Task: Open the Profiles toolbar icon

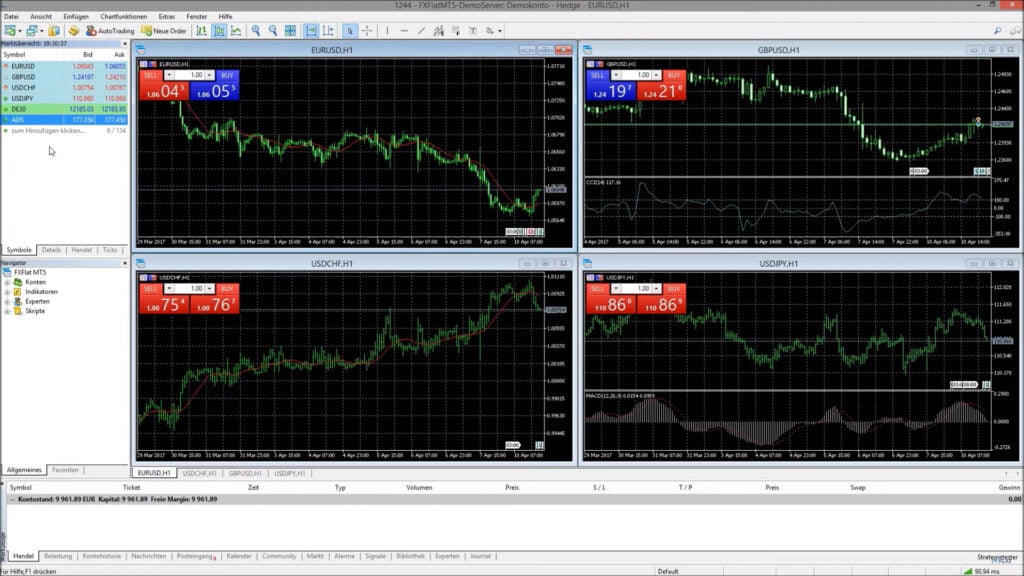Action: click(x=31, y=31)
